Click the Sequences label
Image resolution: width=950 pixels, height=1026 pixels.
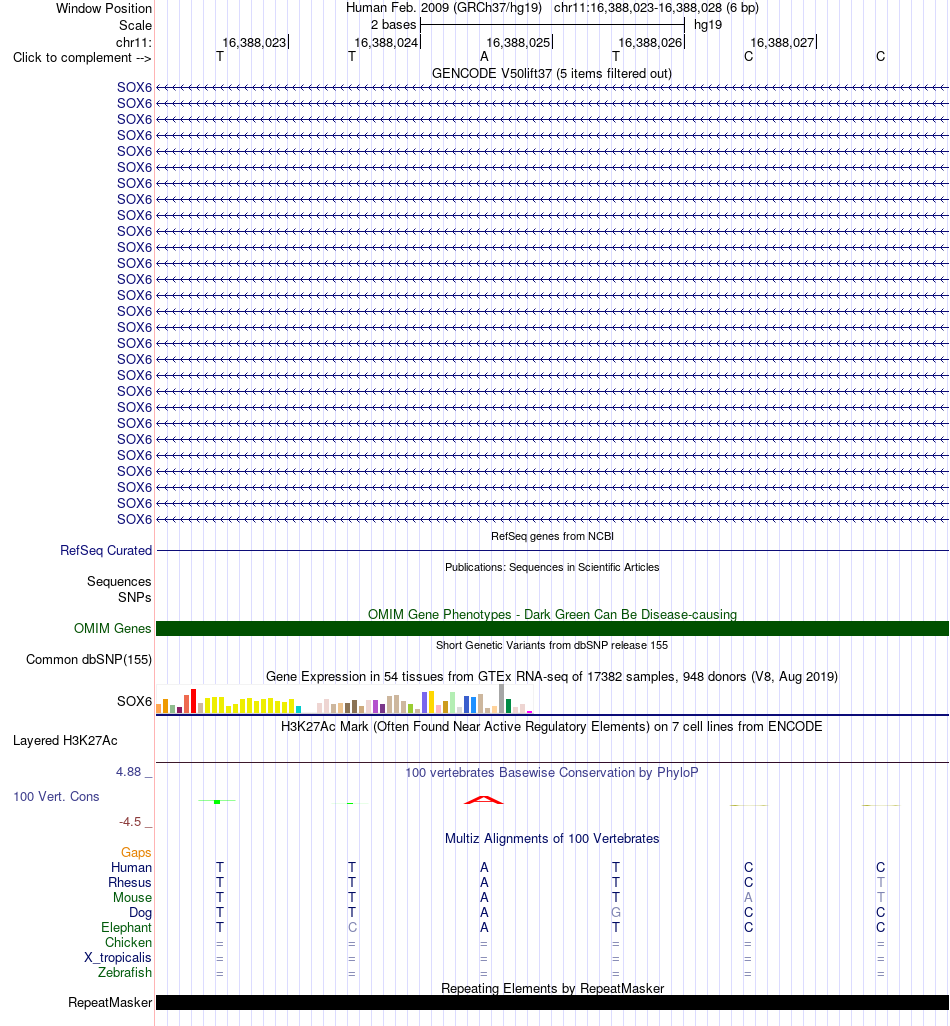[119, 581]
